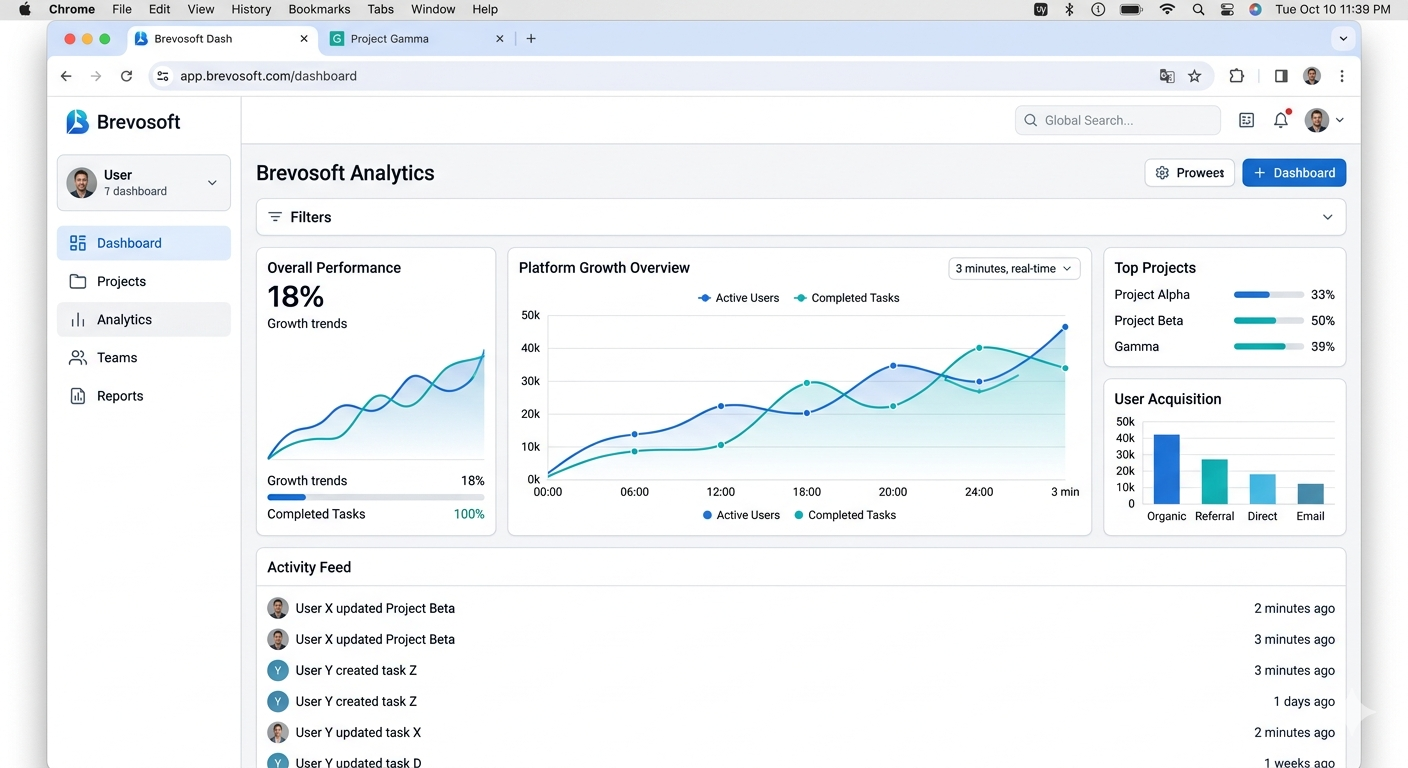Open macOS Spotlight search icon
Screen dimensions: 1408x768
tap(1198, 10)
